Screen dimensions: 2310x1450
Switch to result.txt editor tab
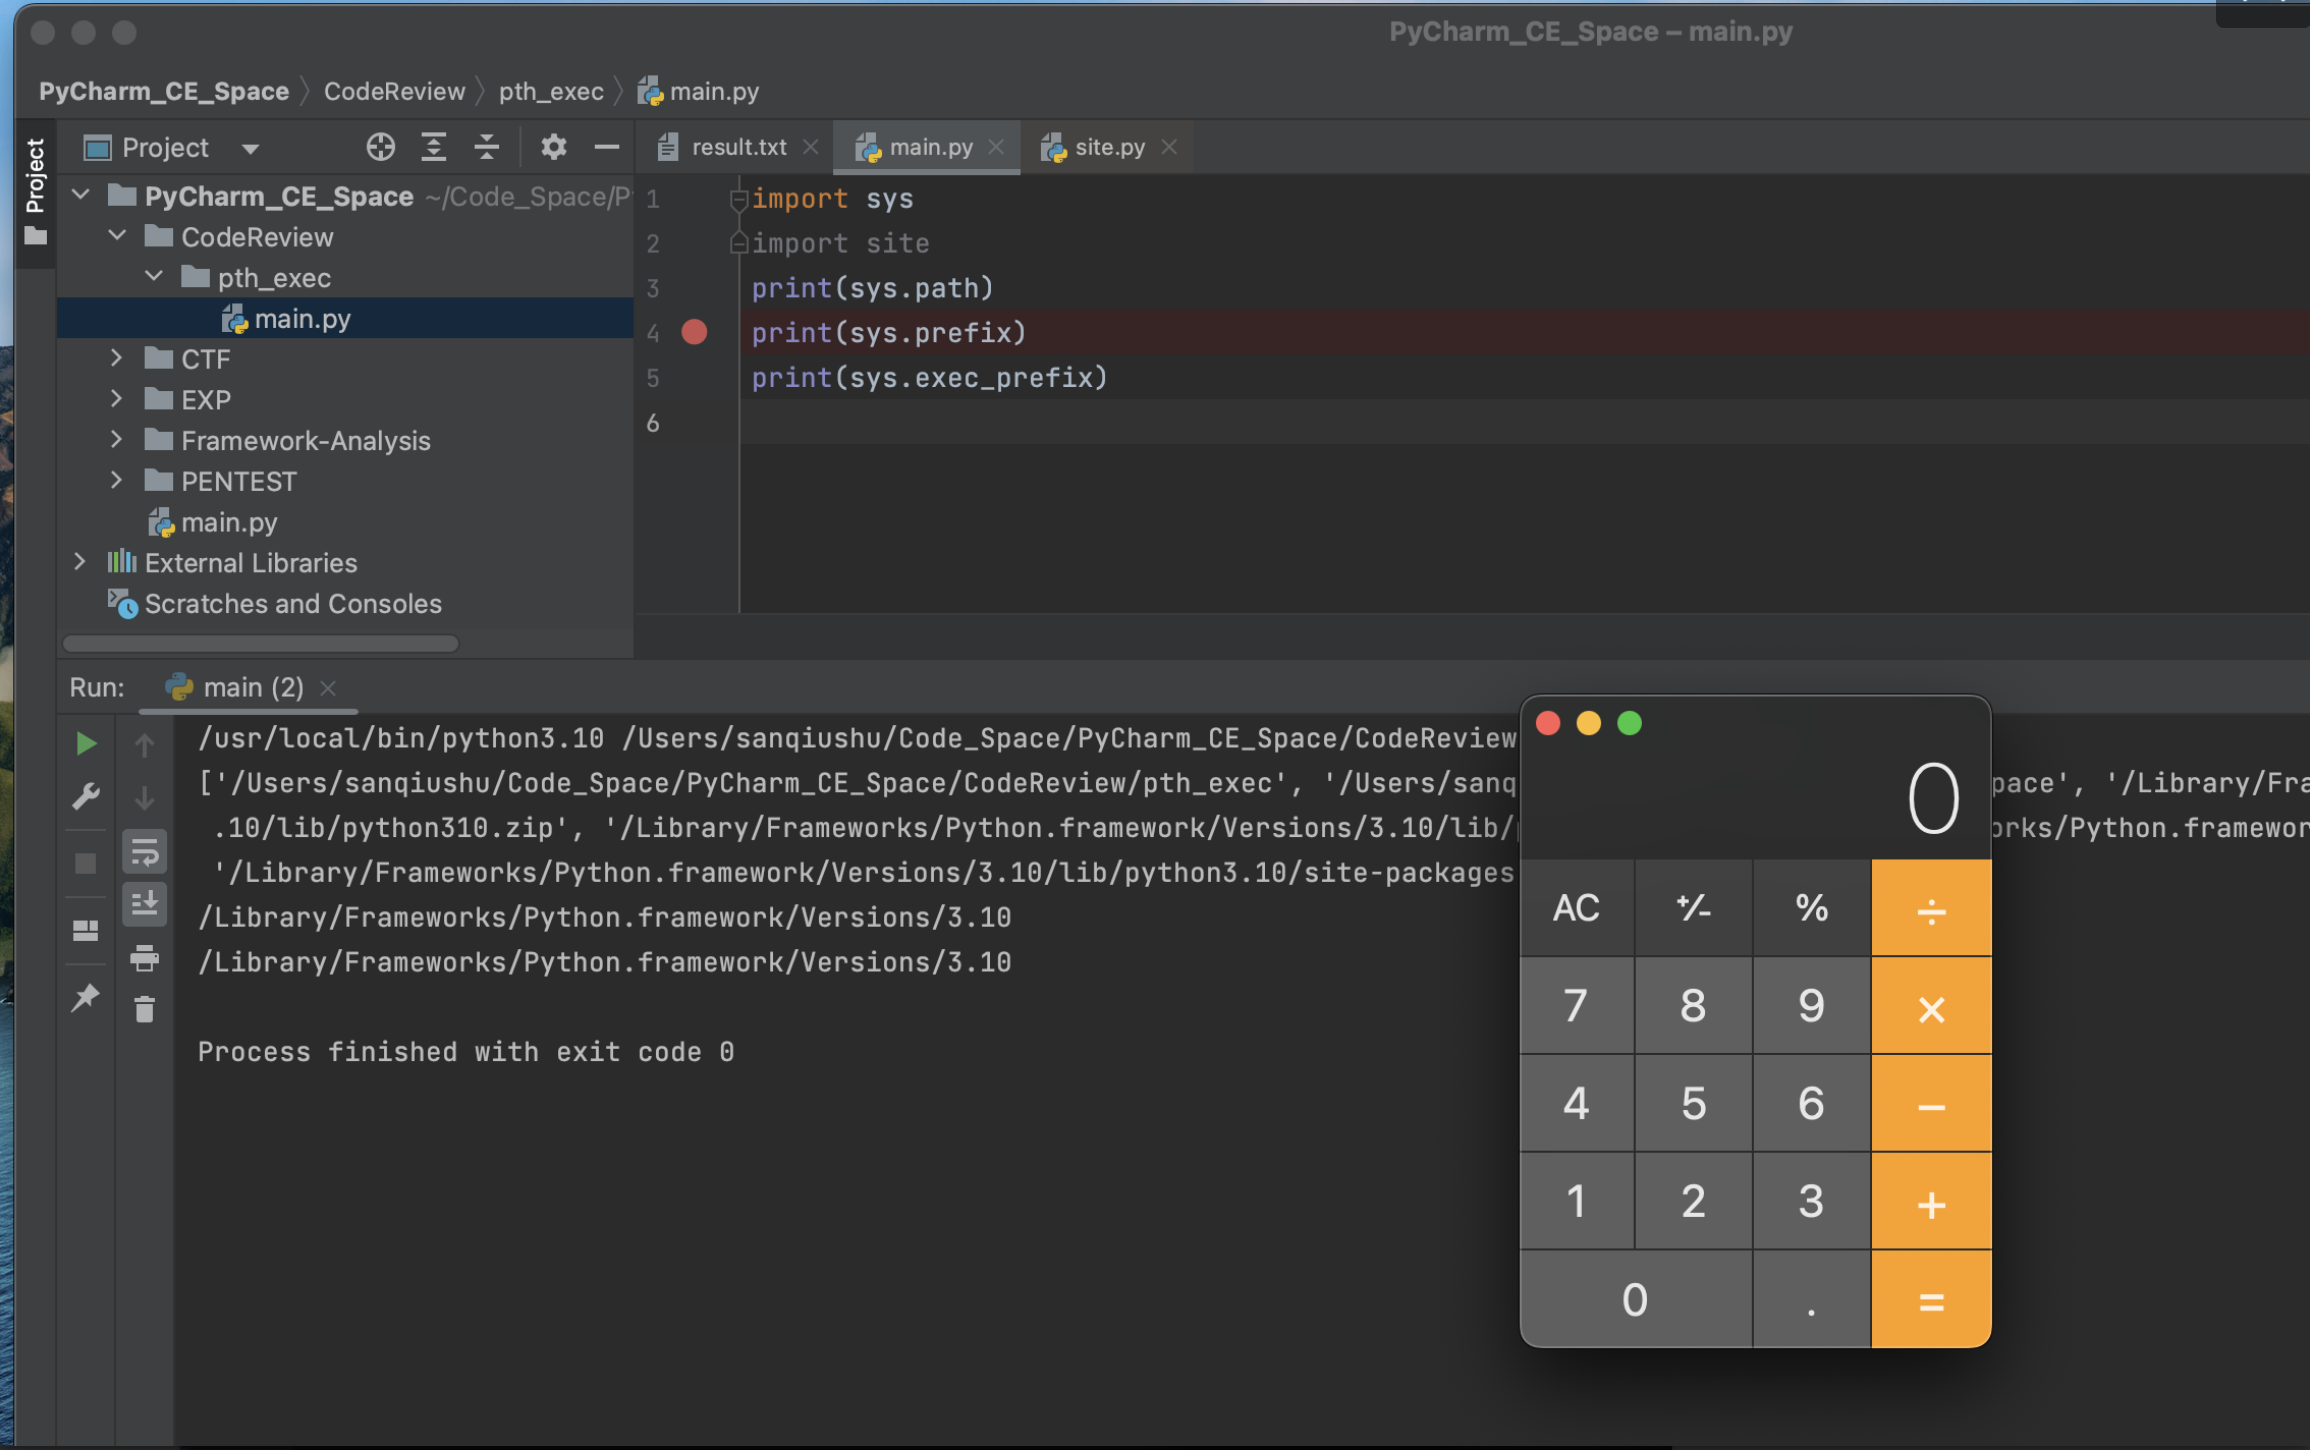738,147
